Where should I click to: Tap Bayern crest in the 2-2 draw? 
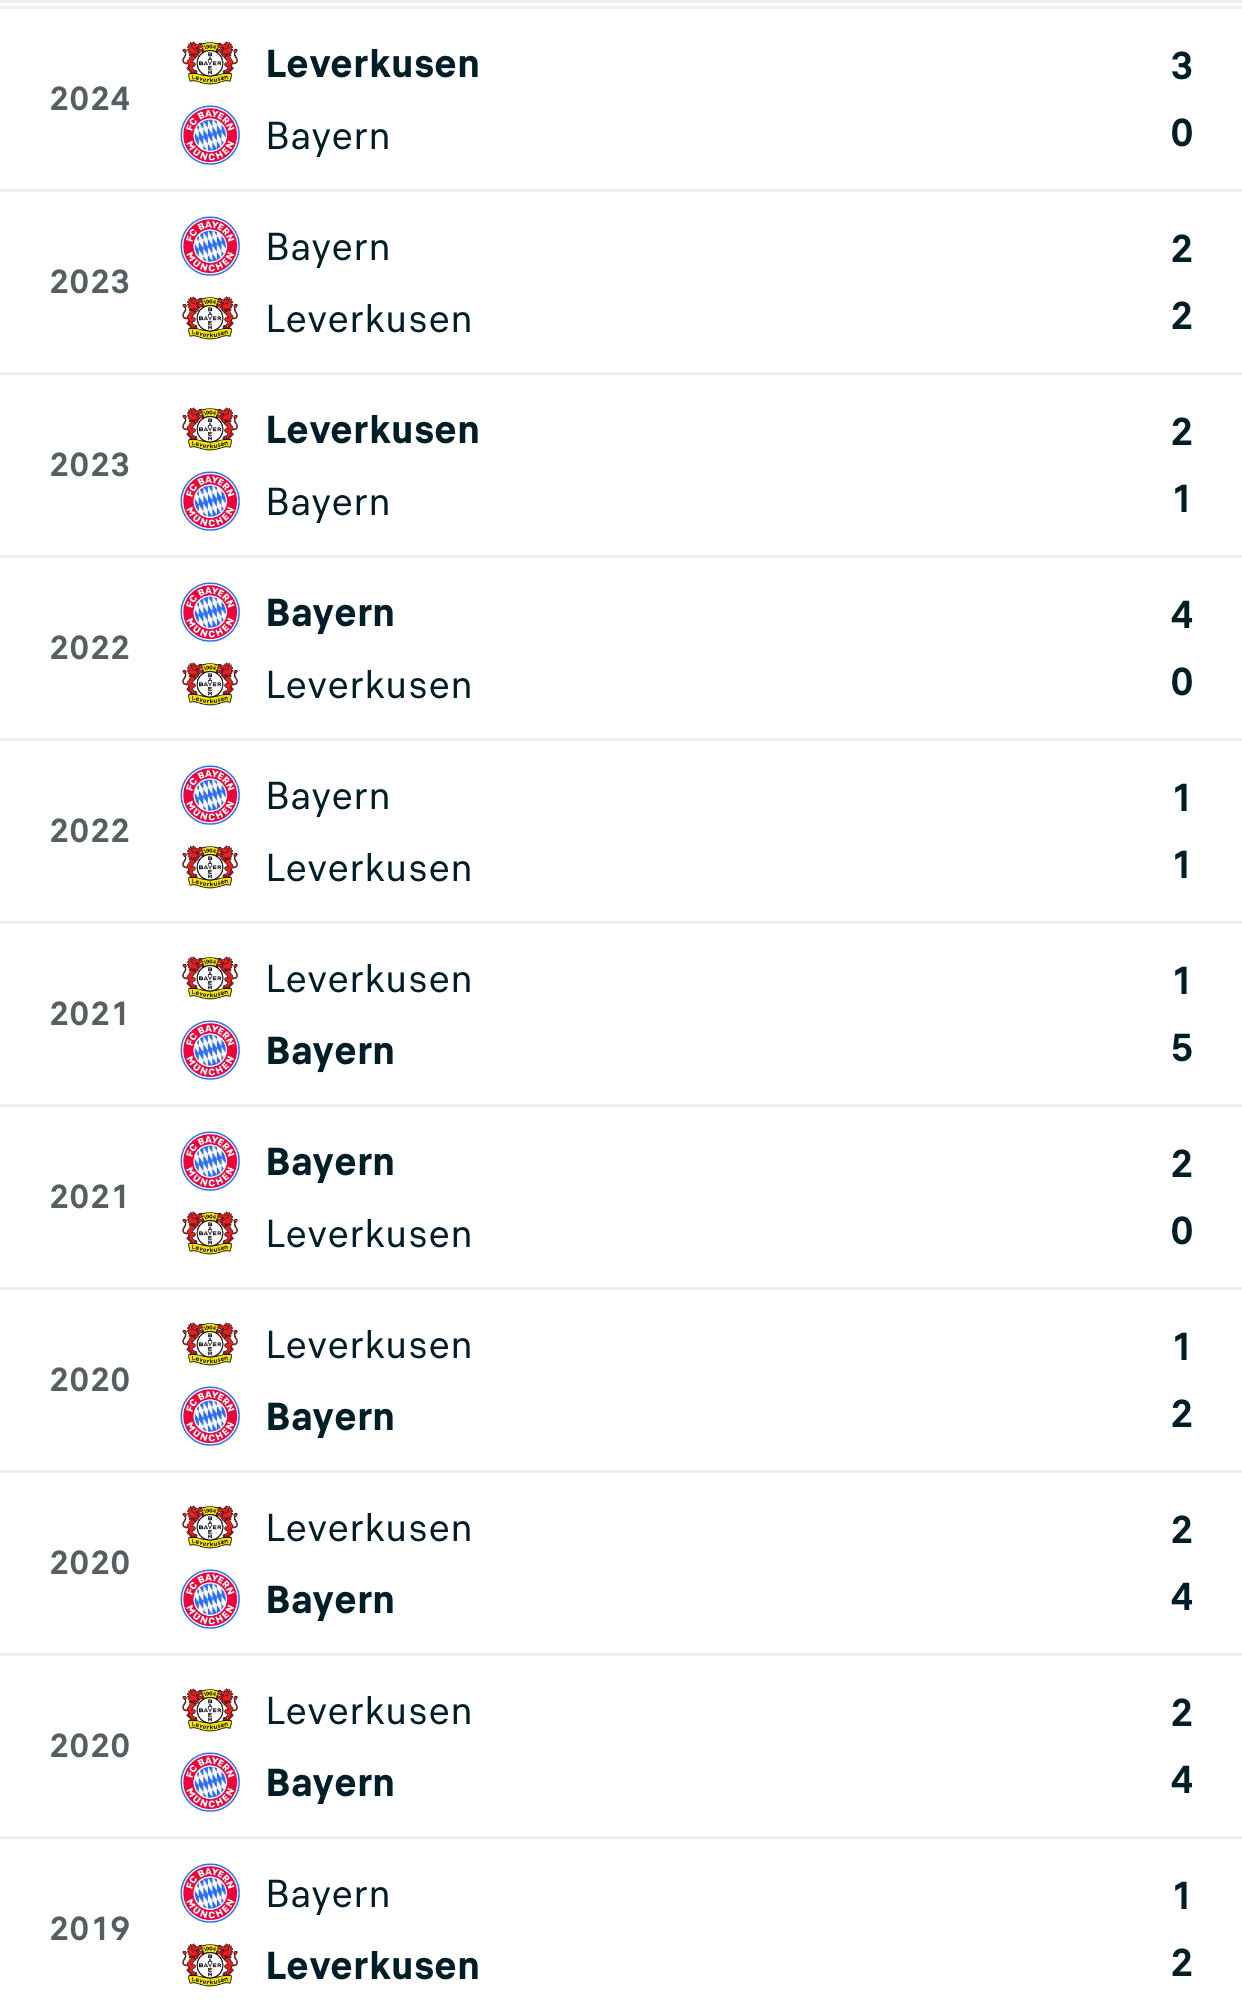210,247
